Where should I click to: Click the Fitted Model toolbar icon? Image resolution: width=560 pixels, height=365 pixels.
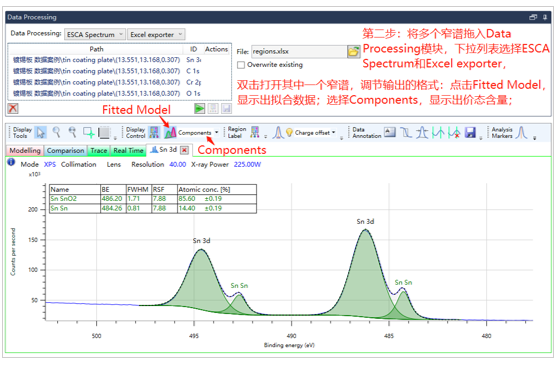tap(170, 132)
